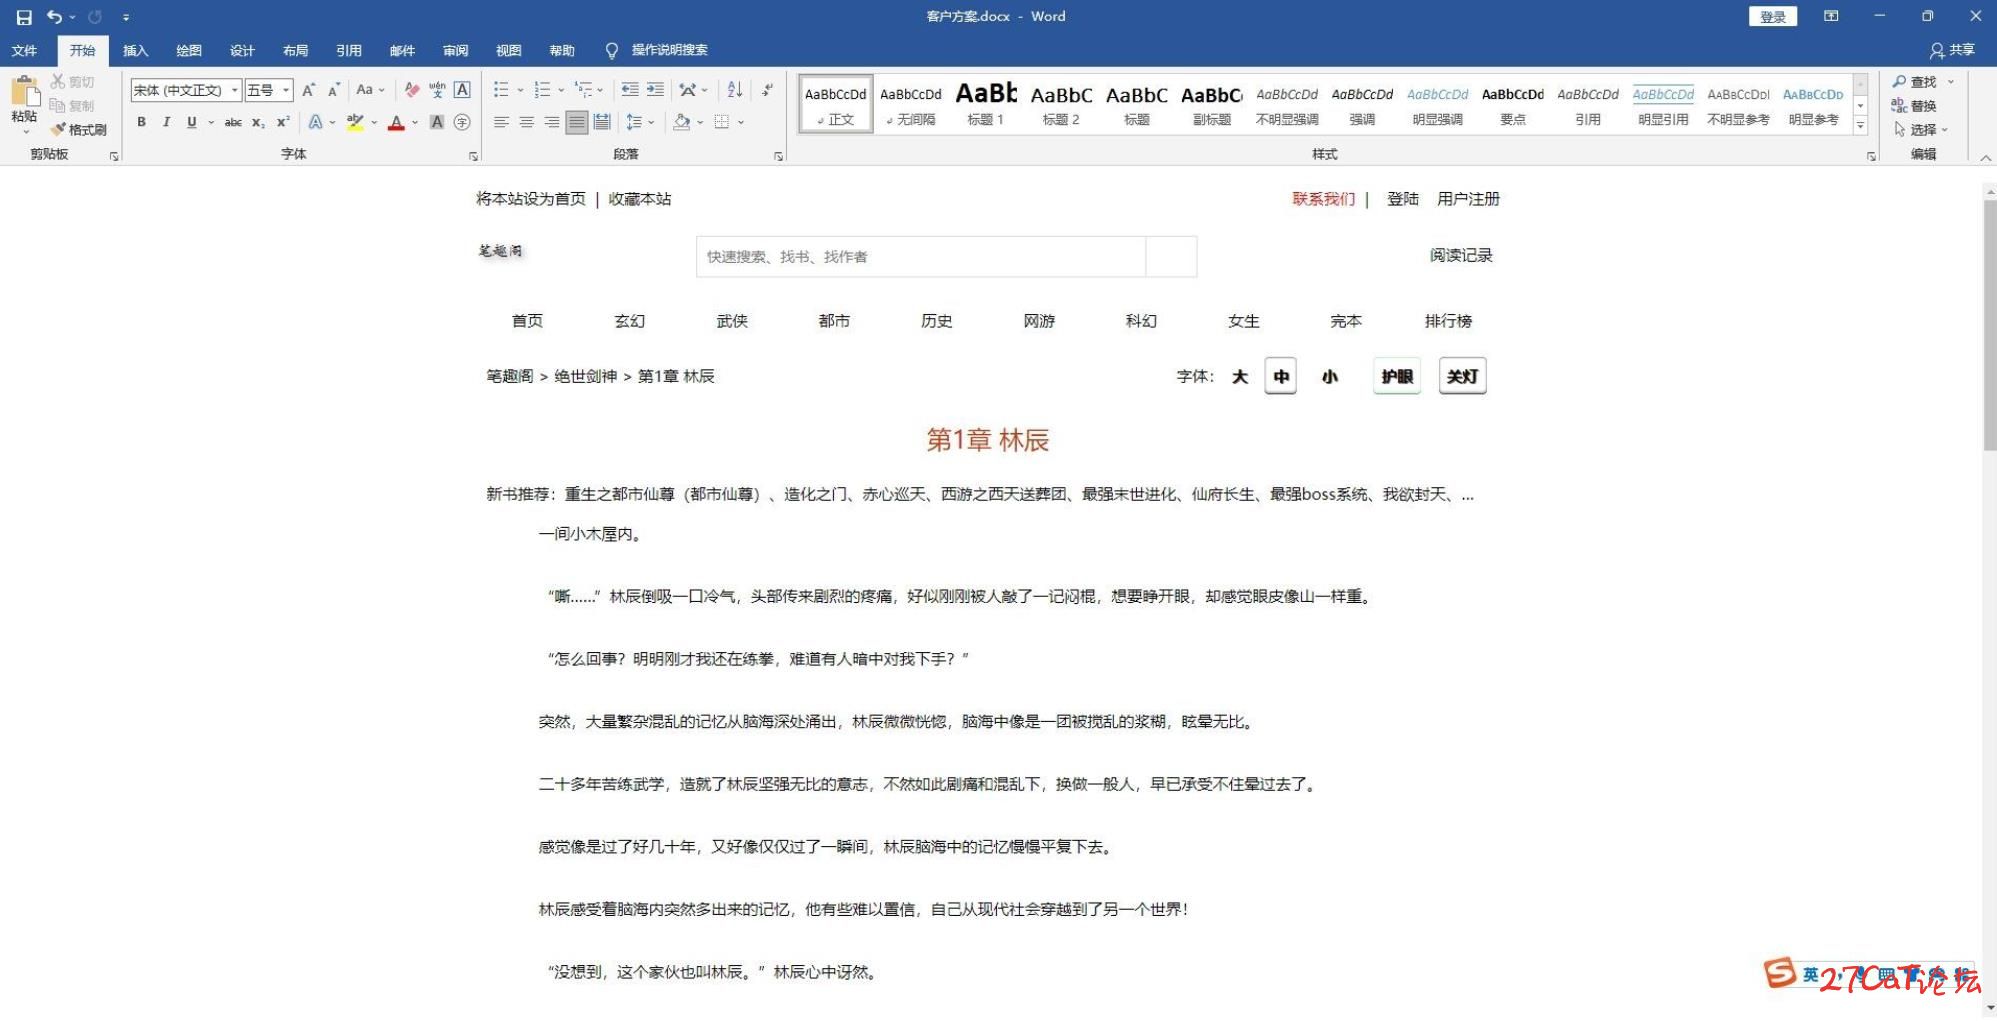This screenshot has width=1997, height=1021.
Task: Open the font dialog launcher
Action: pyautogui.click(x=473, y=156)
